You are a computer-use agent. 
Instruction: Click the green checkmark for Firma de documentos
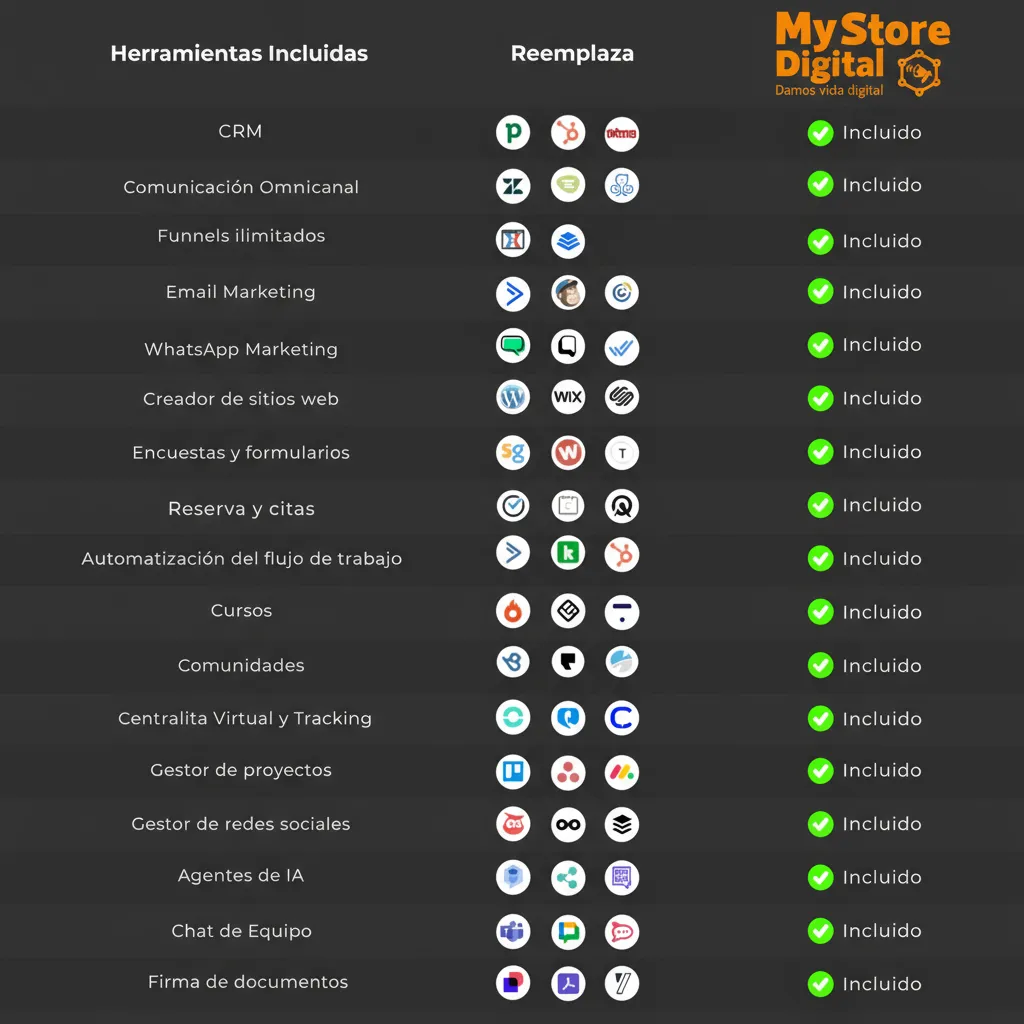(820, 984)
